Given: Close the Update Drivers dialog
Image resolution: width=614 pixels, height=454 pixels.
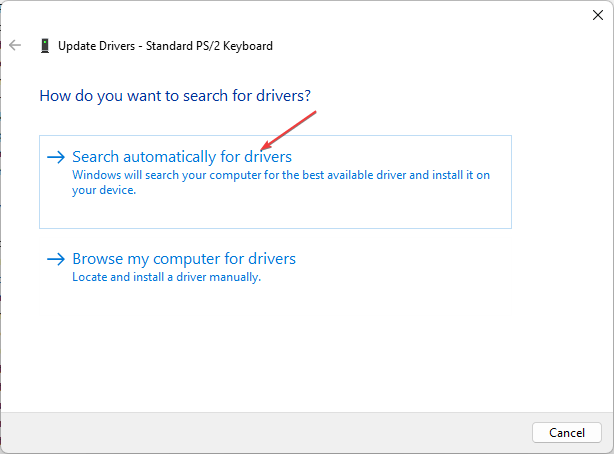Looking at the screenshot, I should point(598,15).
